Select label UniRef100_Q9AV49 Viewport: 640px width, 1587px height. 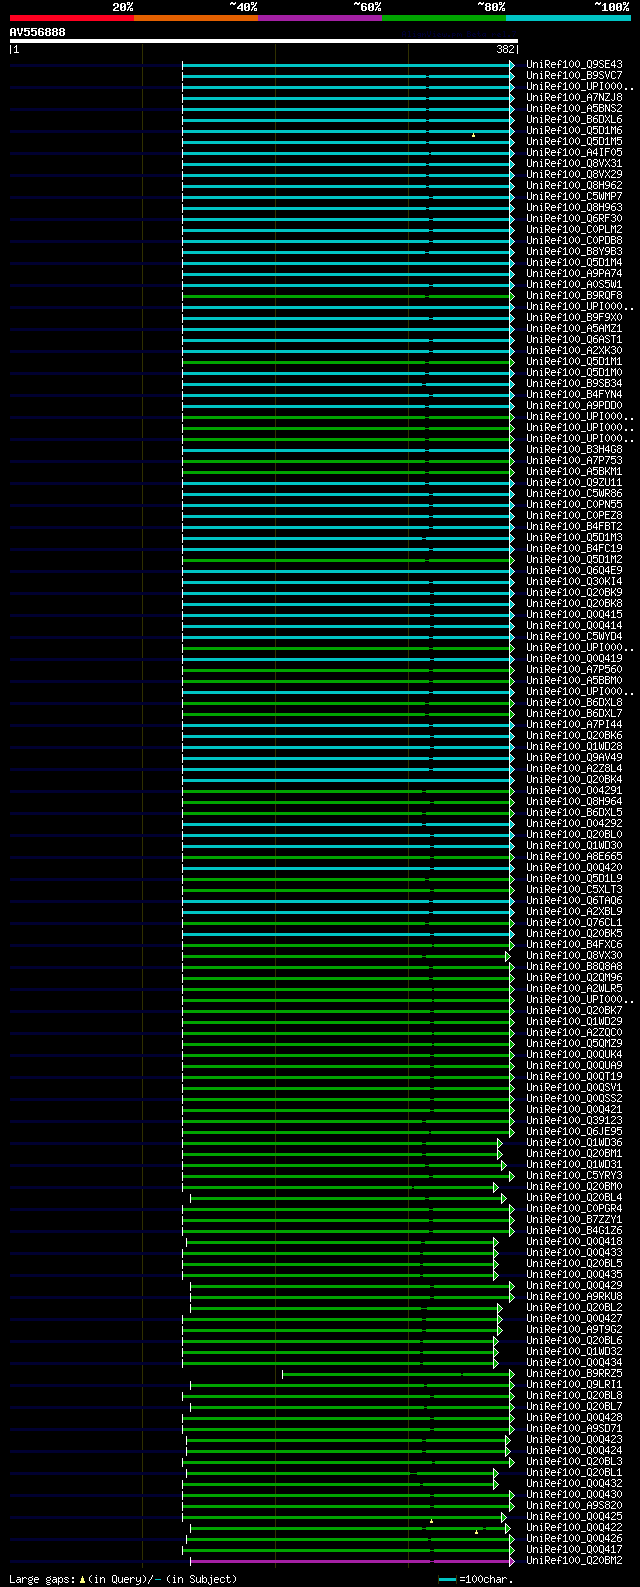pyautogui.click(x=574, y=757)
